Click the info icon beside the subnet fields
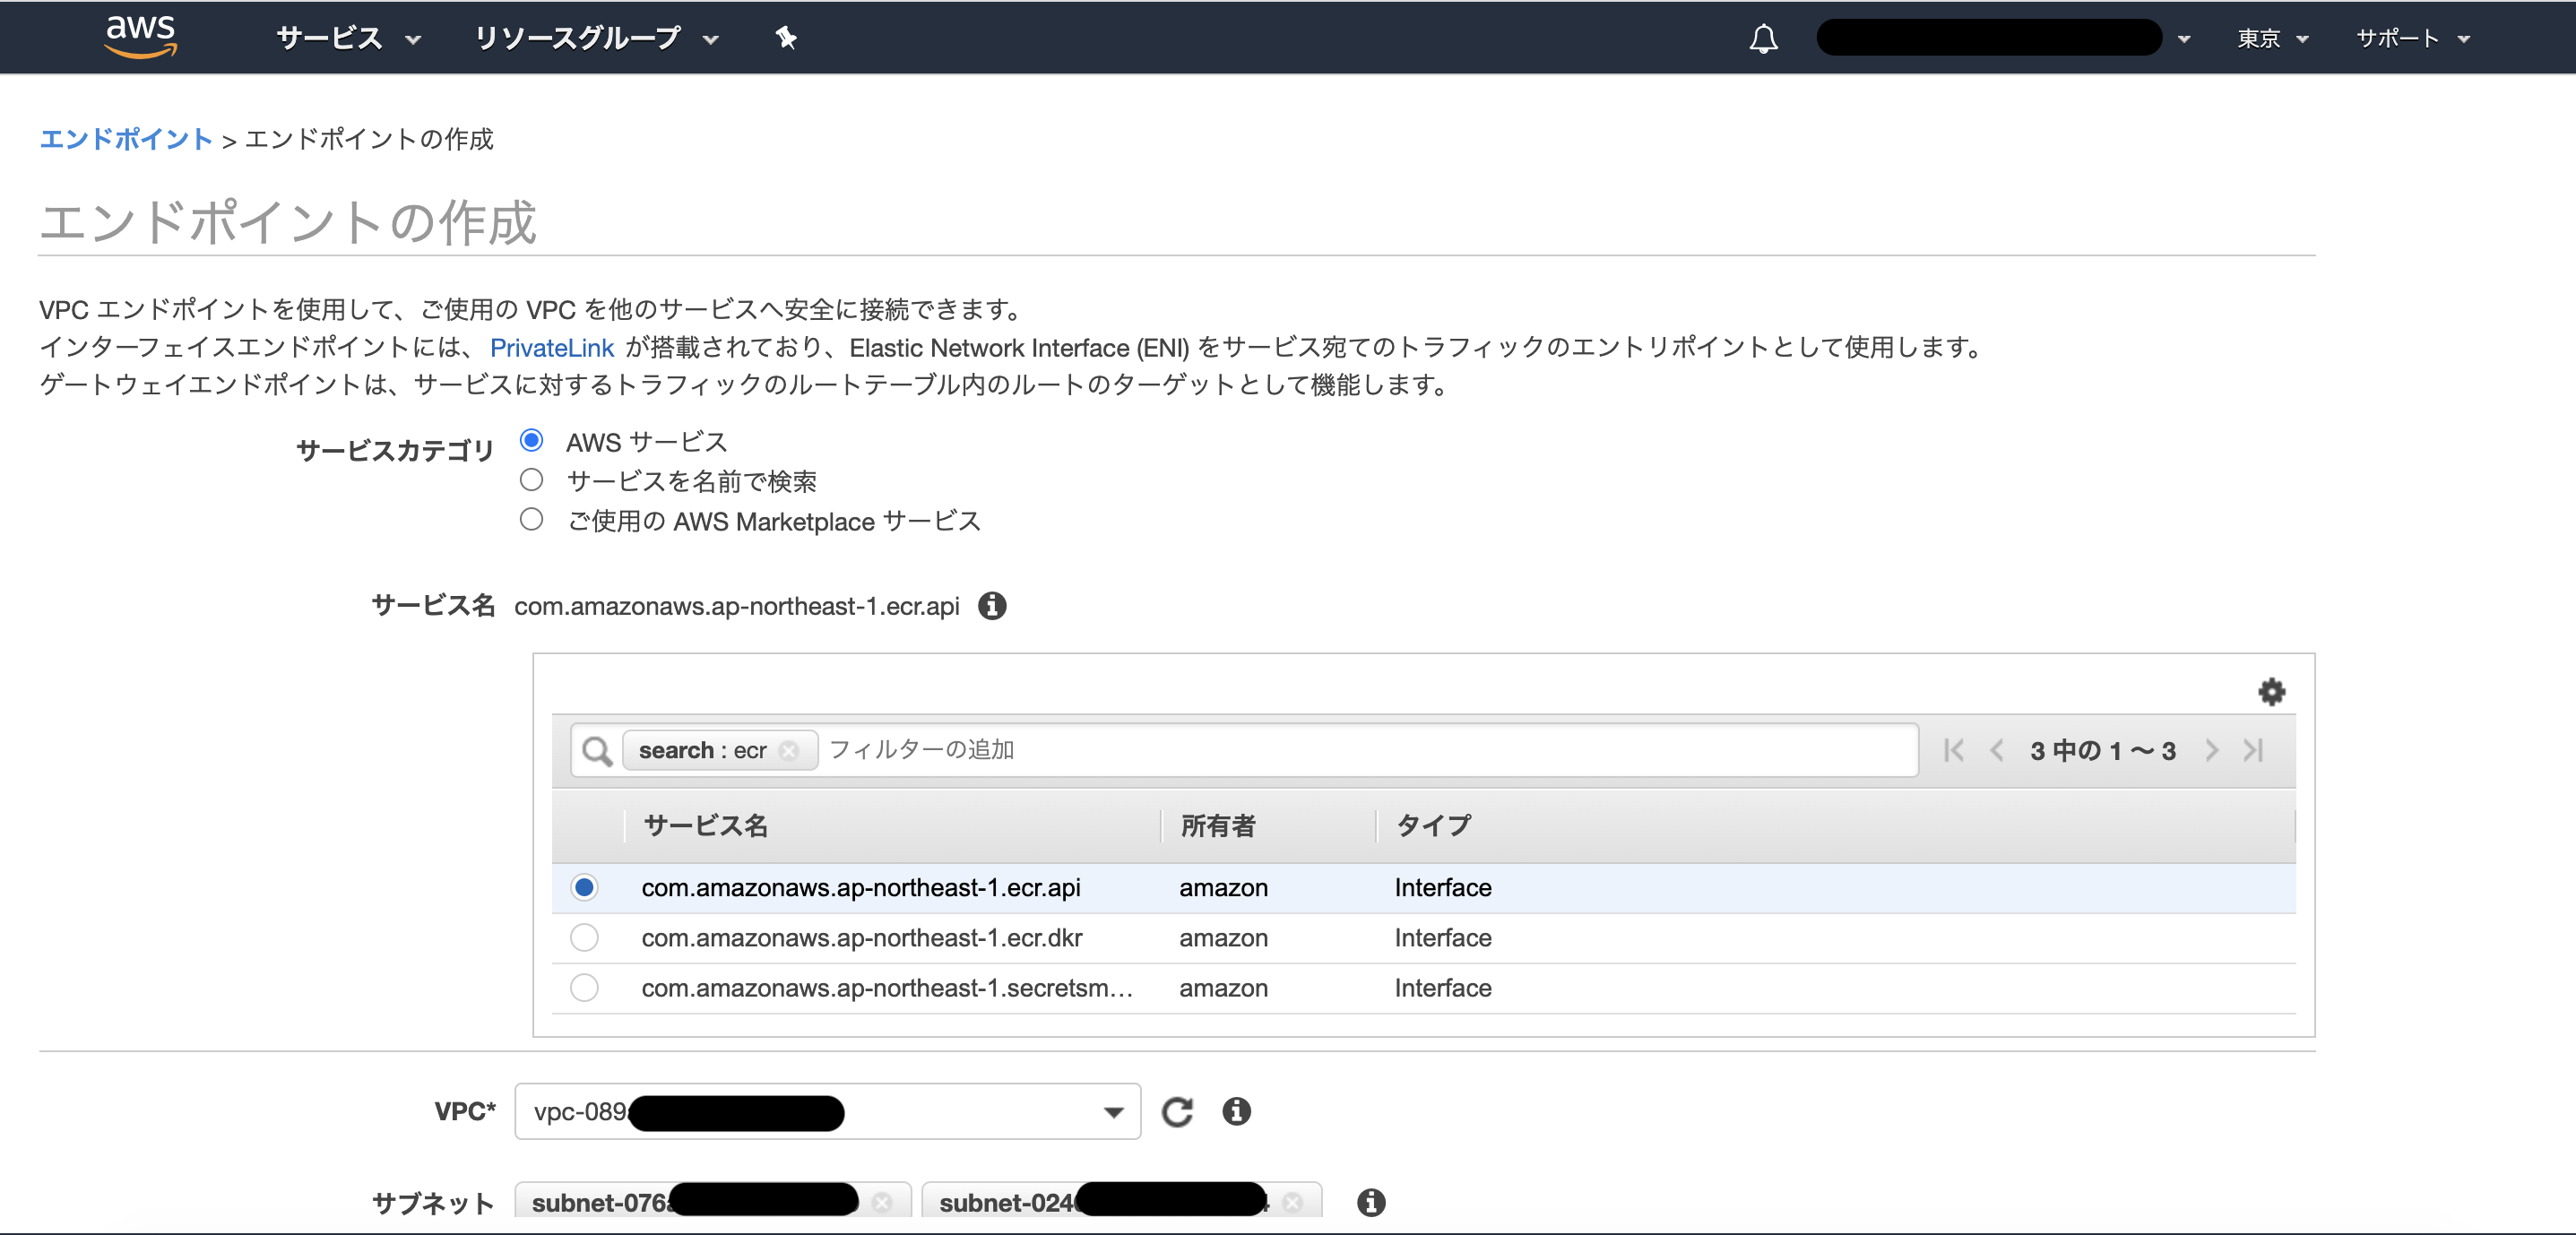2576x1235 pixels. pyautogui.click(x=1371, y=1203)
